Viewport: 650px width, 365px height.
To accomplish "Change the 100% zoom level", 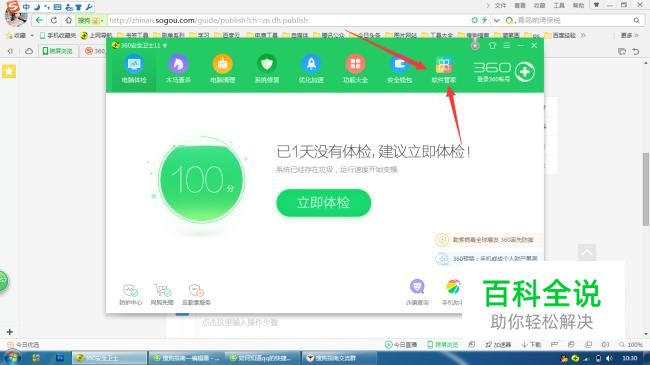I will click(x=631, y=345).
